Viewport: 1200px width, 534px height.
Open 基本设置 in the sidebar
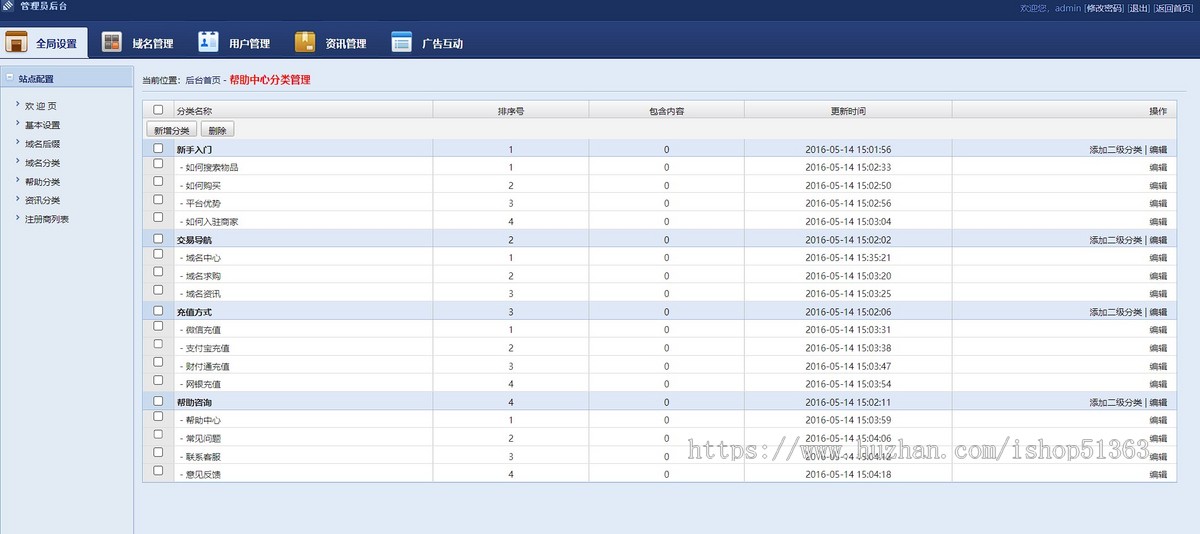(42, 125)
